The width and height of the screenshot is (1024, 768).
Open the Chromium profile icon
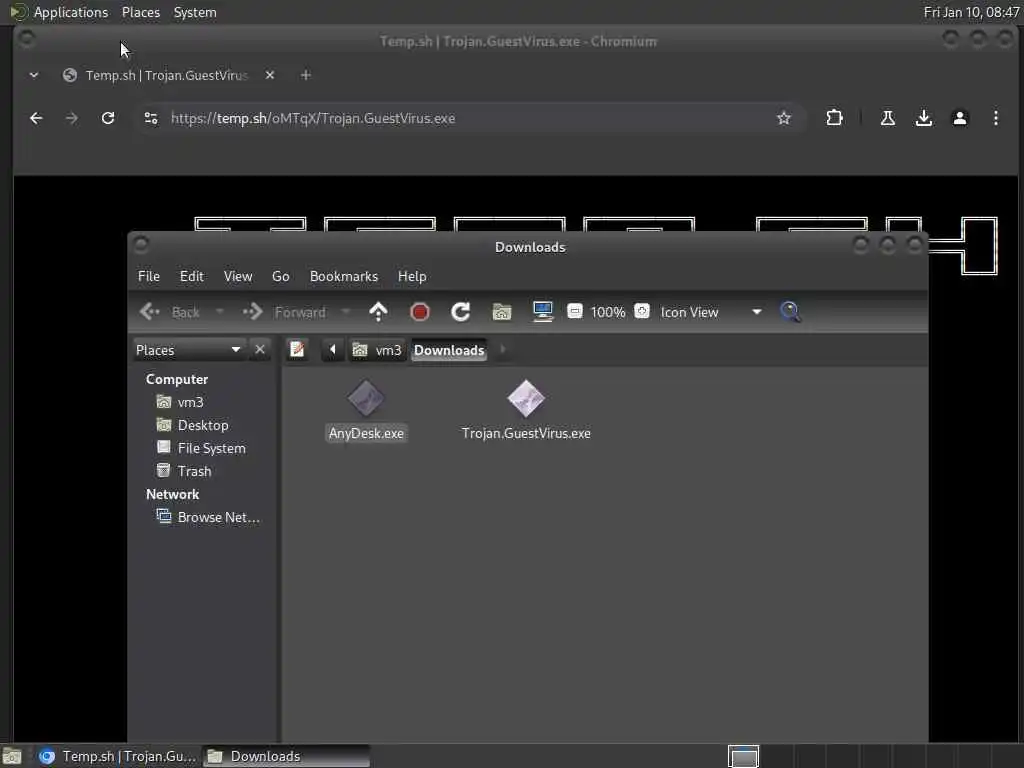pyautogui.click(x=959, y=118)
